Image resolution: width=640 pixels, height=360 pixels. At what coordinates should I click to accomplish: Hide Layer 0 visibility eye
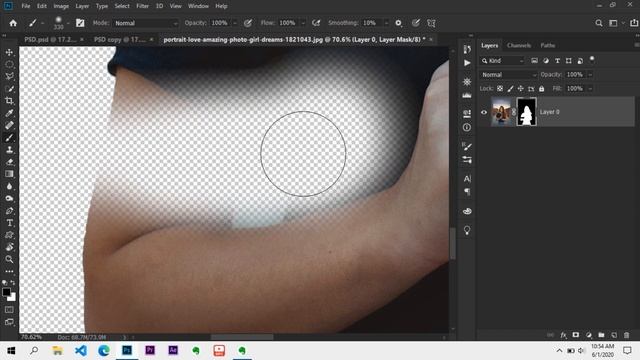[484, 112]
